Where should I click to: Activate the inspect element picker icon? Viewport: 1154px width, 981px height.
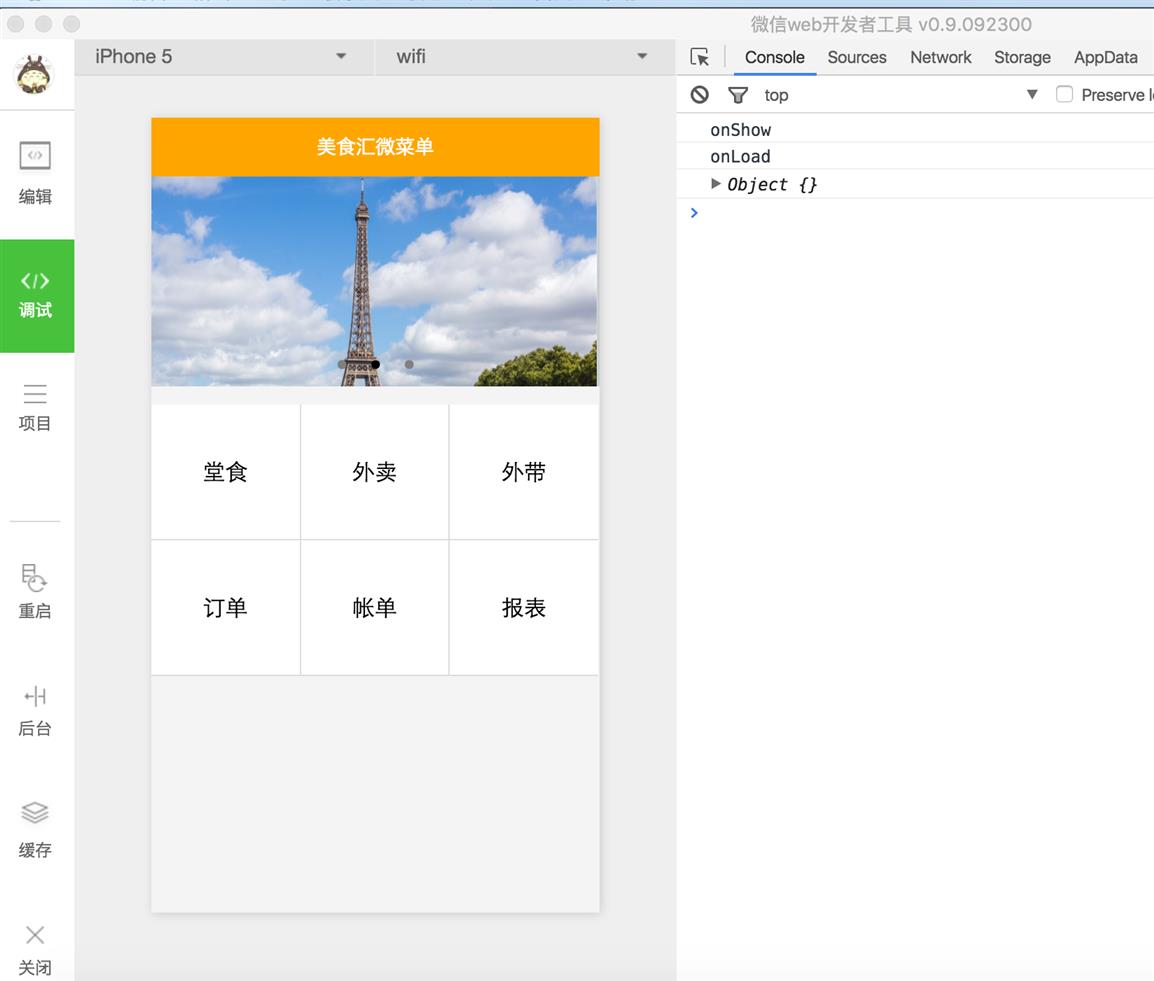[699, 57]
